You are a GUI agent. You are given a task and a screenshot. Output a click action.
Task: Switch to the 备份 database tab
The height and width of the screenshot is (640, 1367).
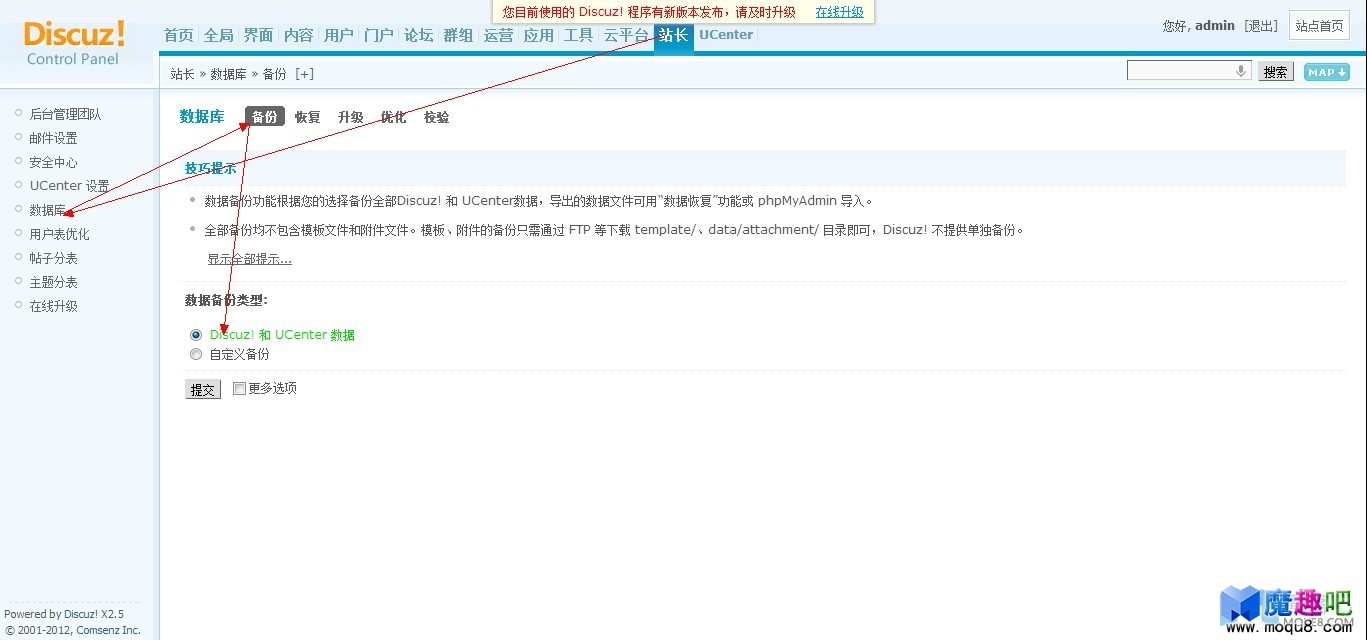[x=265, y=117]
